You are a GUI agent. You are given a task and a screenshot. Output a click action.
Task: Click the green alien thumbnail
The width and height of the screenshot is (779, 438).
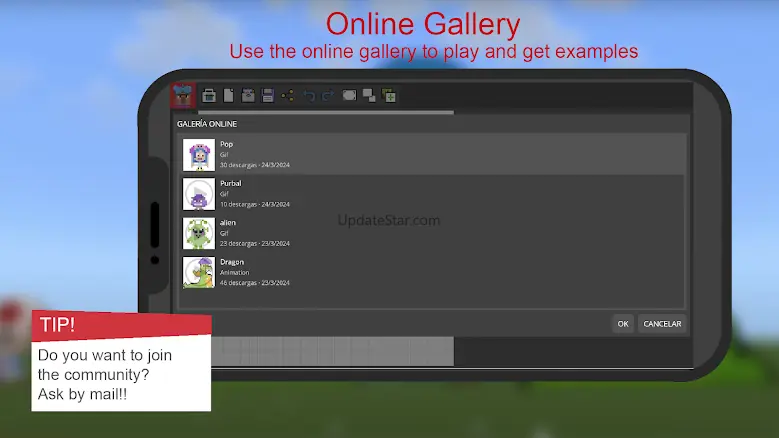point(199,233)
